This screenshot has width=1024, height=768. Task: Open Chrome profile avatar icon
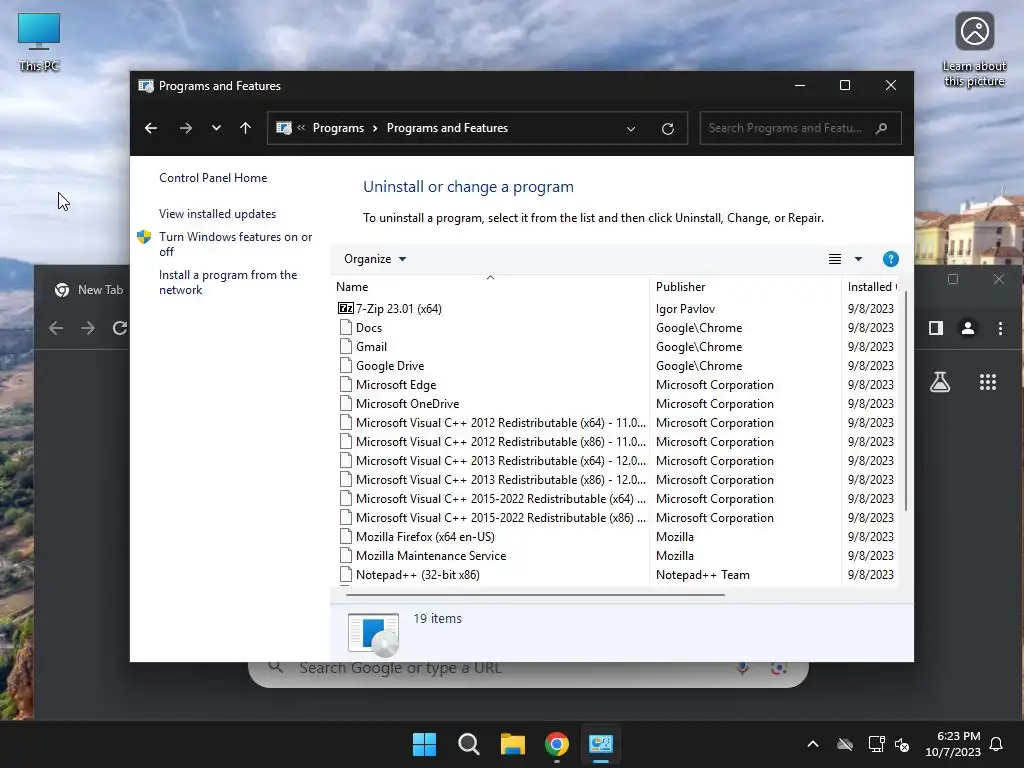point(968,328)
